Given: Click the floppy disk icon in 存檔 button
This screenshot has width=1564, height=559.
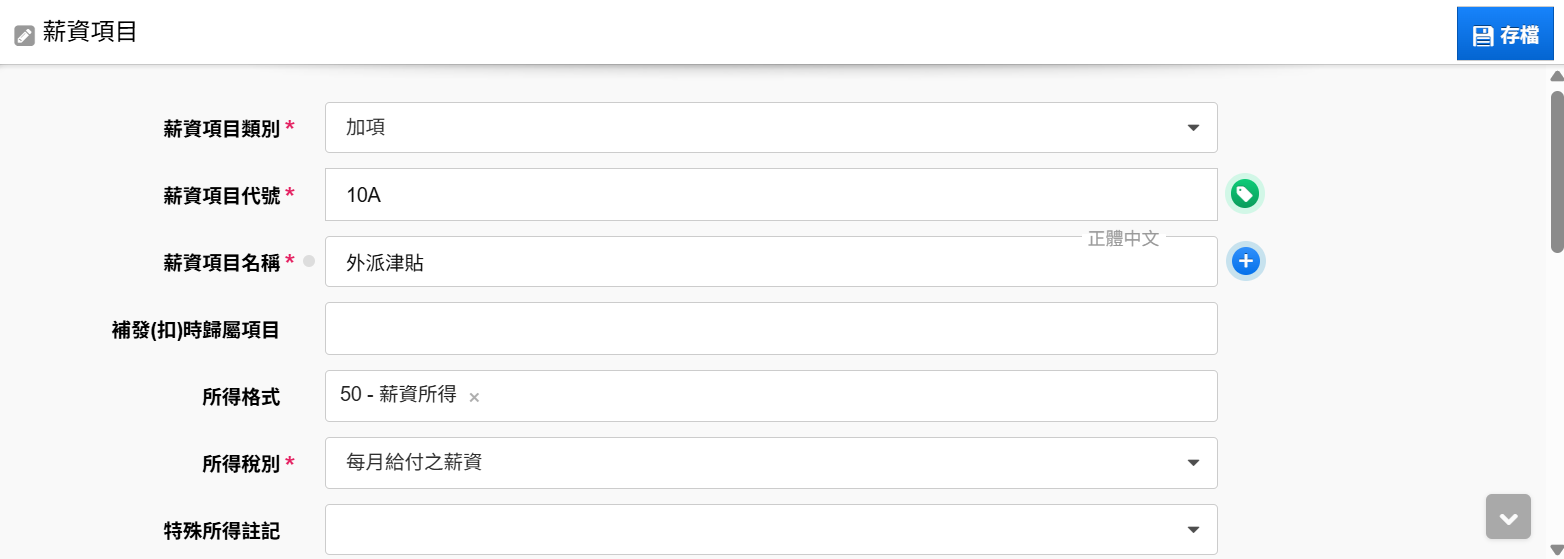Looking at the screenshot, I should (1483, 36).
